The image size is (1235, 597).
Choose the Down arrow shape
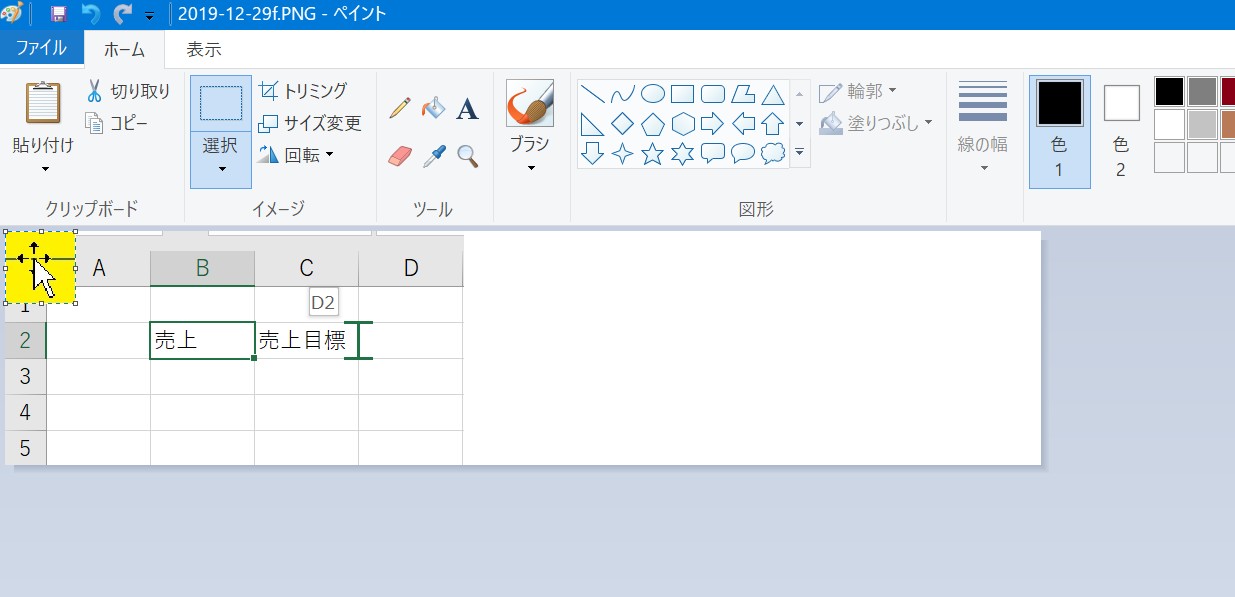click(593, 153)
